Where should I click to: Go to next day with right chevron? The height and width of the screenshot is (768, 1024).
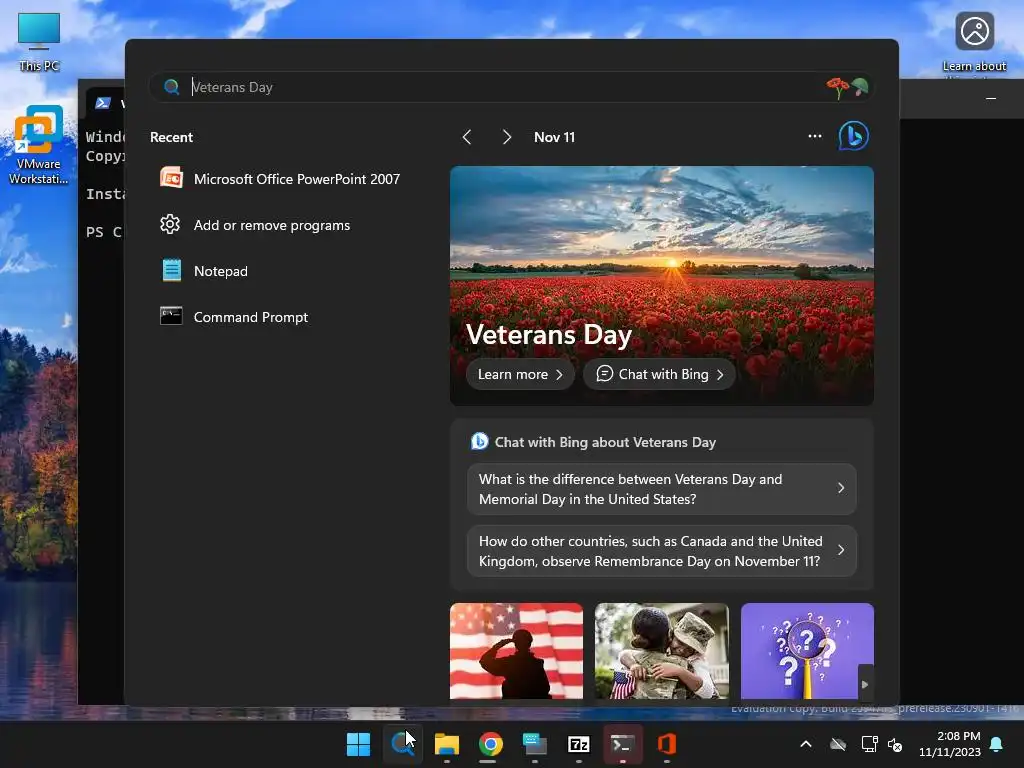506,137
